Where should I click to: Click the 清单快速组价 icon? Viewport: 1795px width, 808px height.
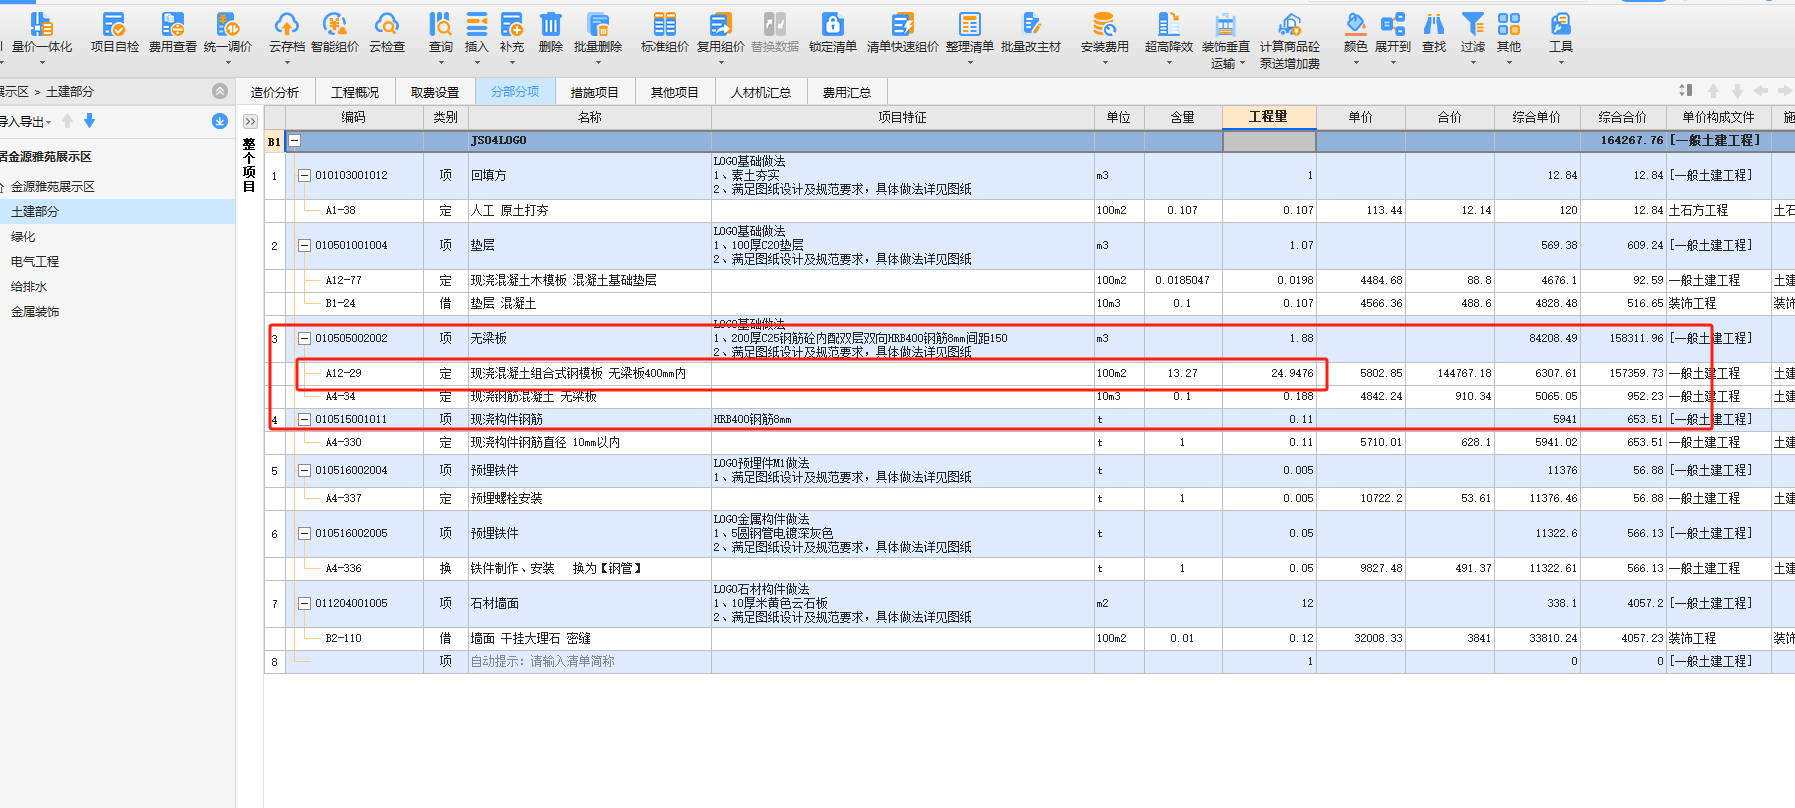point(902,25)
